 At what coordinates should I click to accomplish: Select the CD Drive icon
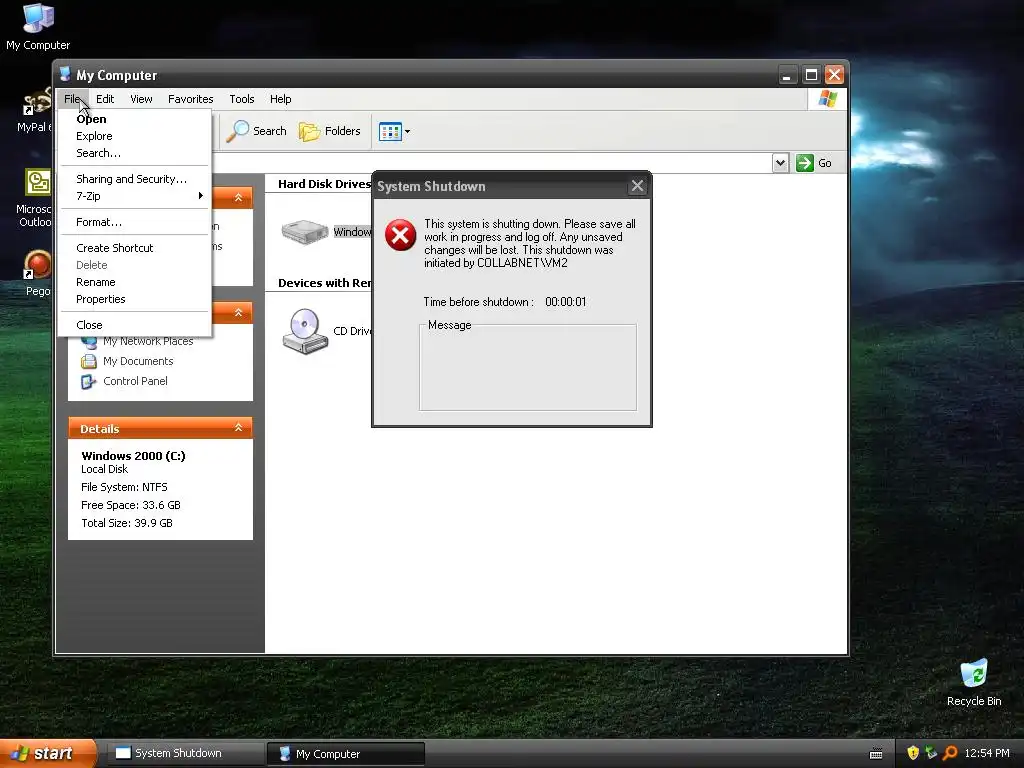click(x=305, y=331)
